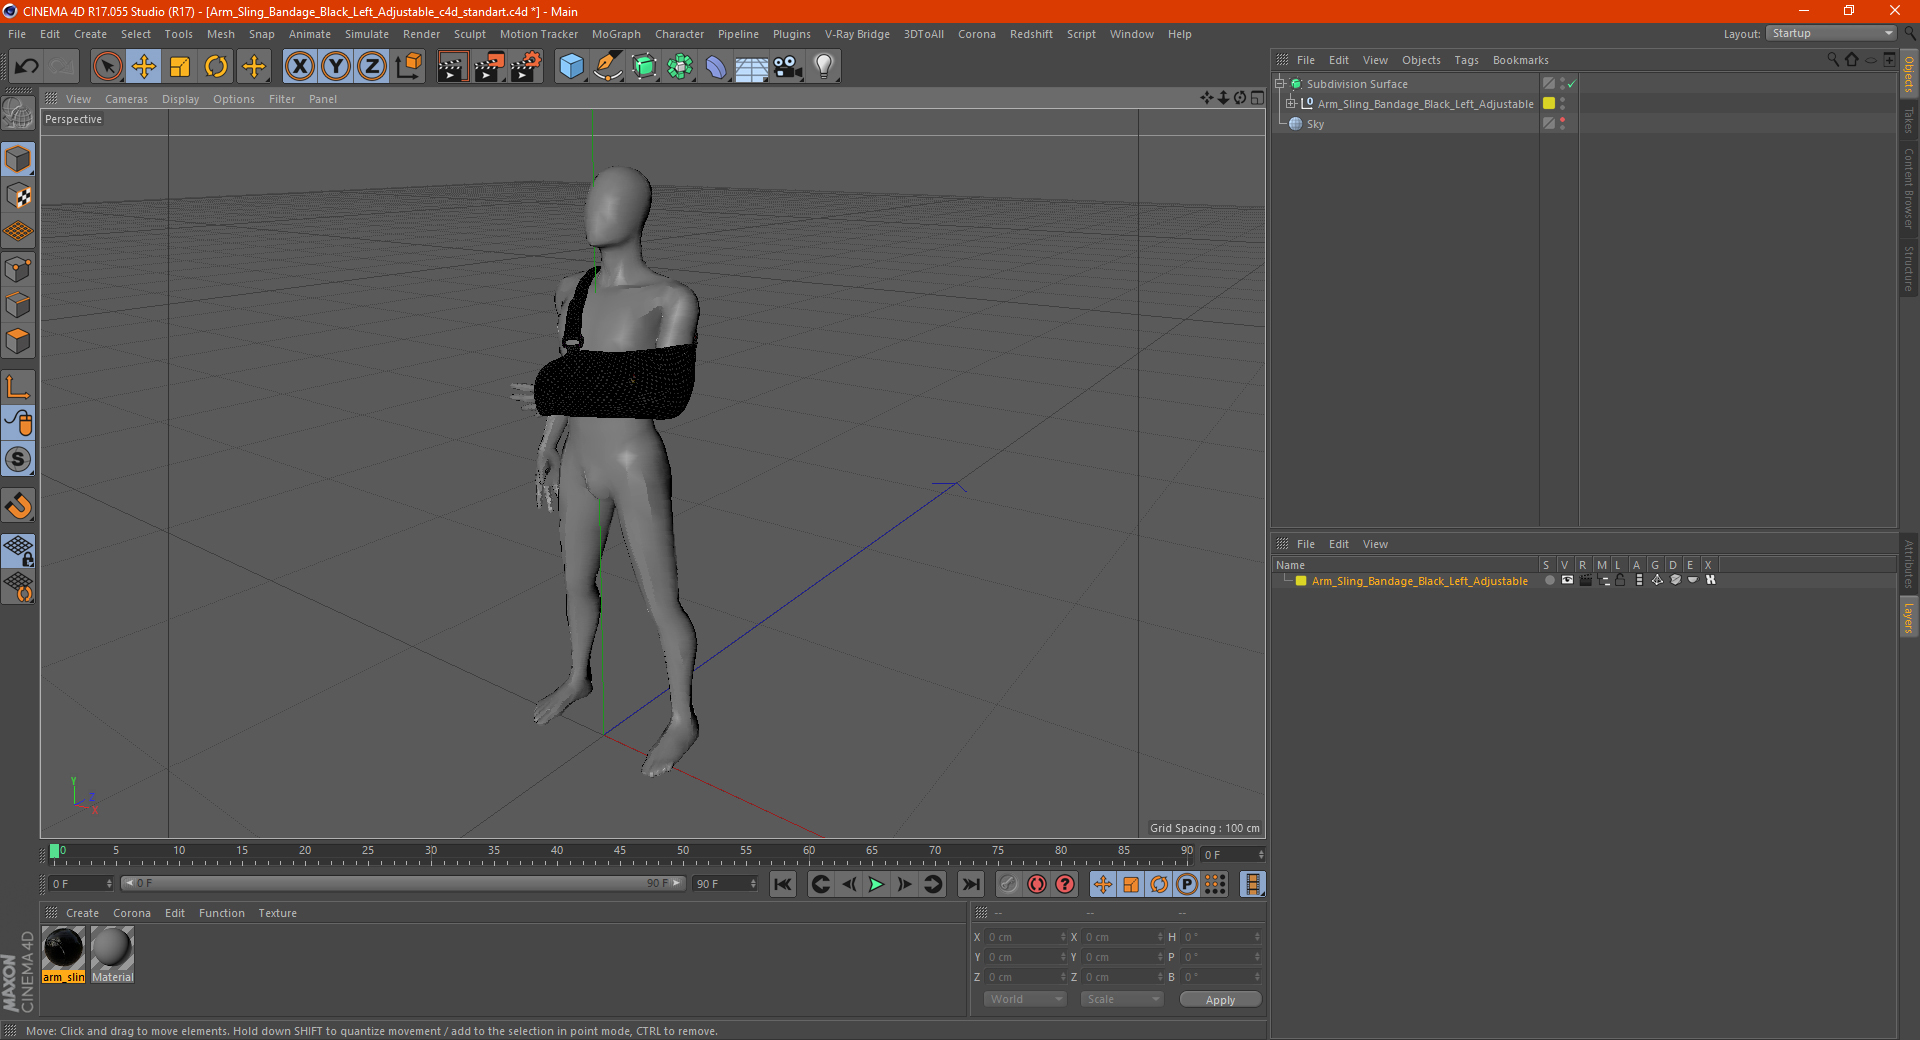Switch to Model mode icon
Image resolution: width=1920 pixels, height=1040 pixels.
point(18,160)
